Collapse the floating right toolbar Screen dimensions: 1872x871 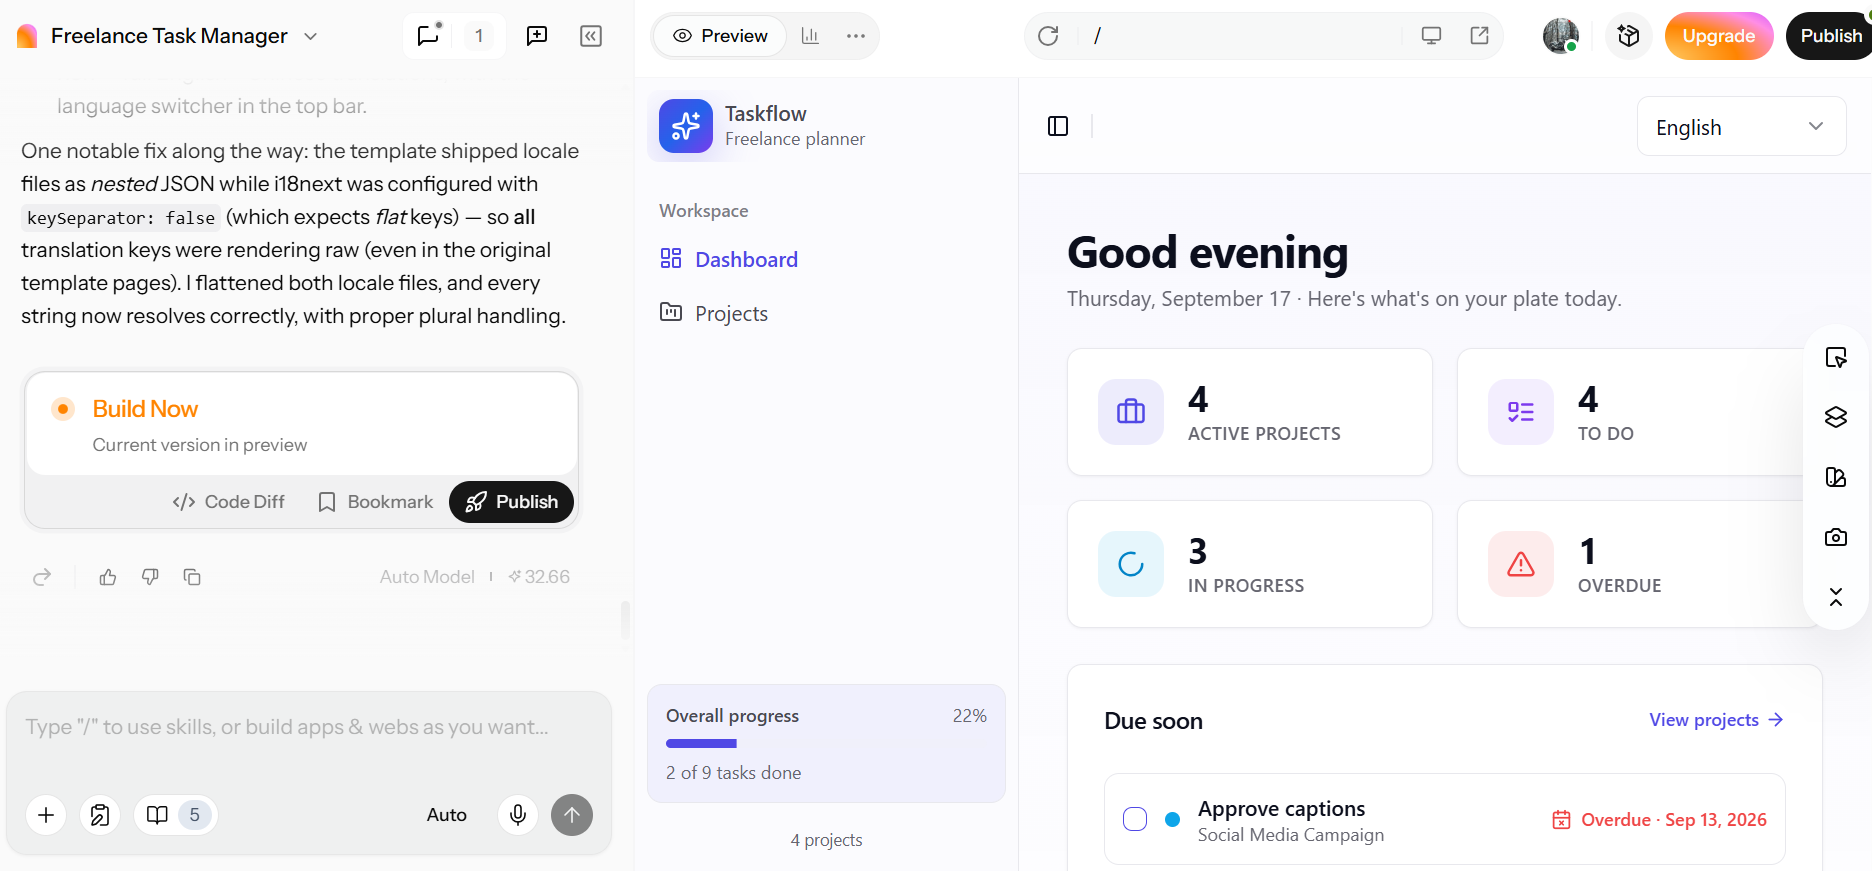click(1836, 597)
